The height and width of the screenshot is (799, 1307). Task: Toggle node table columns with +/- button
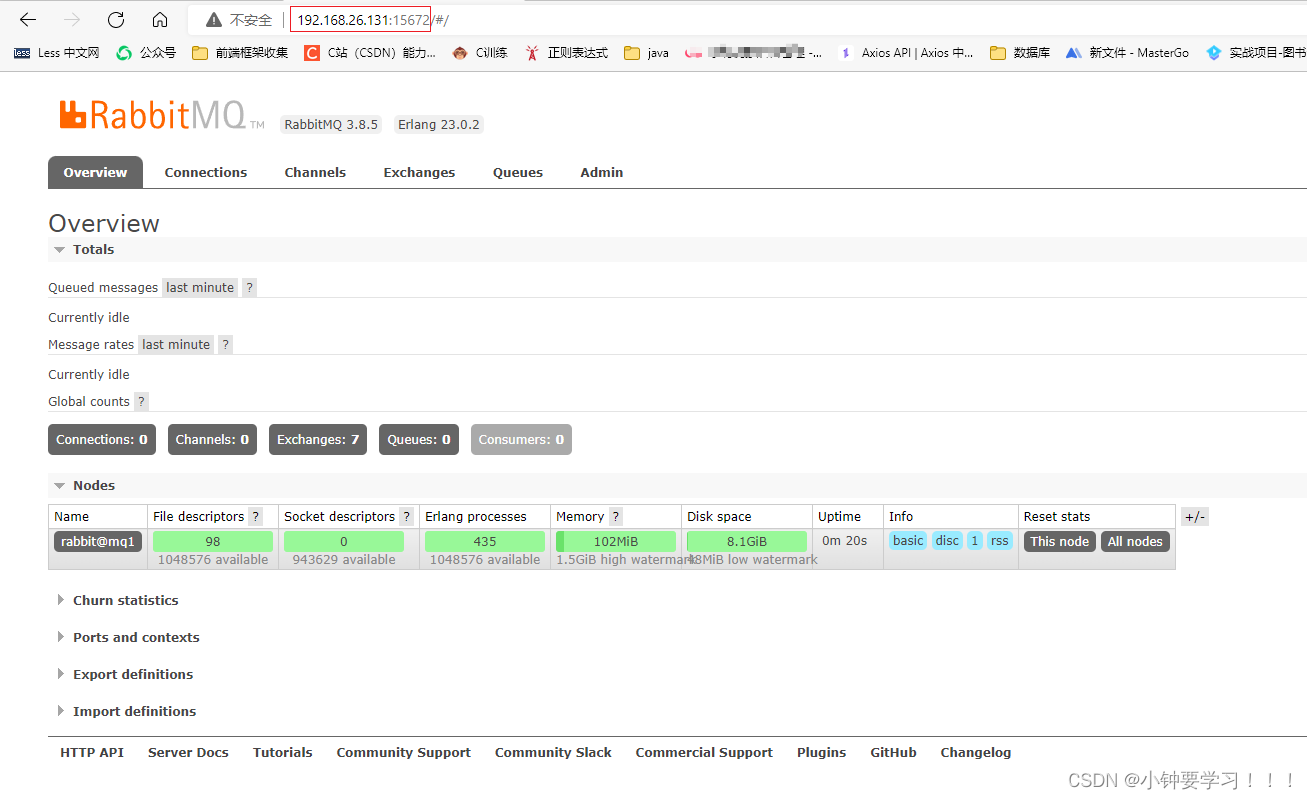[x=1194, y=517]
